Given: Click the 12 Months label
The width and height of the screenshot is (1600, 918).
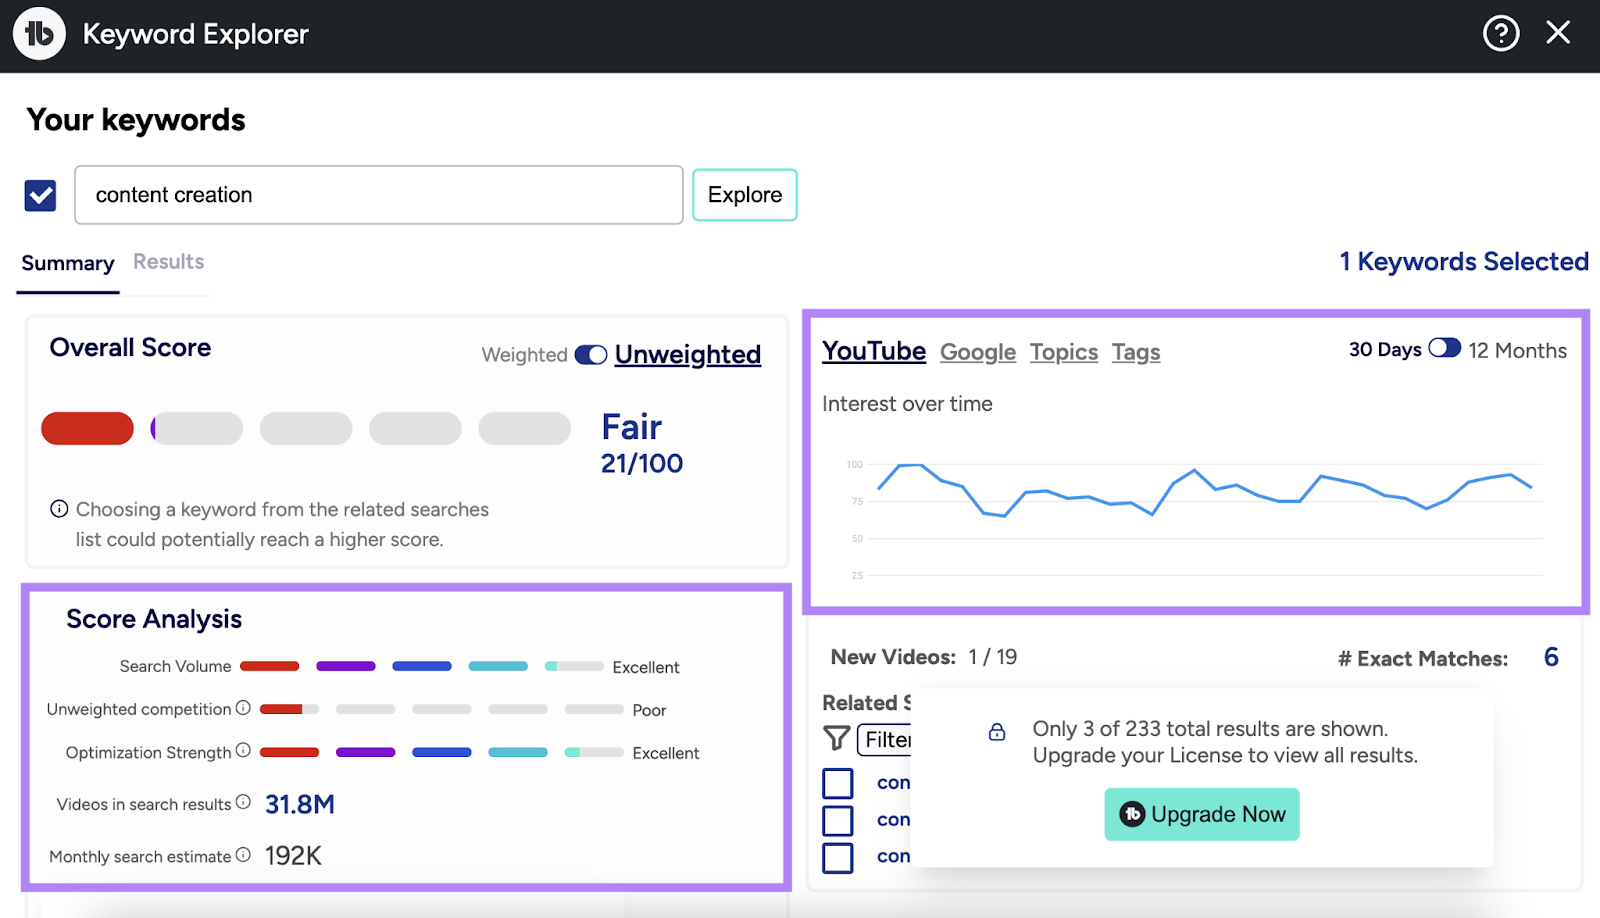Looking at the screenshot, I should (x=1517, y=350).
